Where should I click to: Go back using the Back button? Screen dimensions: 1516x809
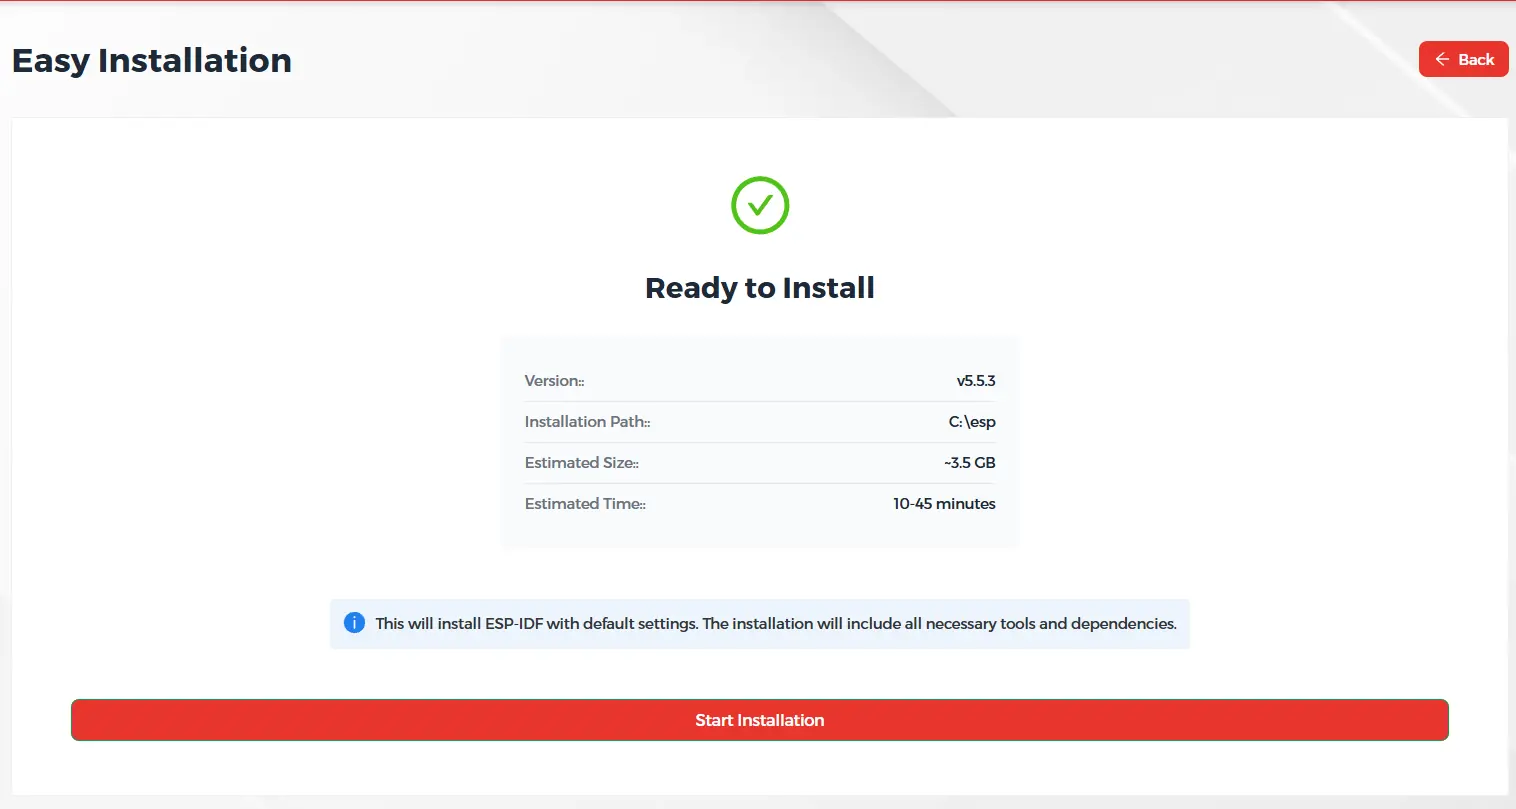tap(1463, 60)
